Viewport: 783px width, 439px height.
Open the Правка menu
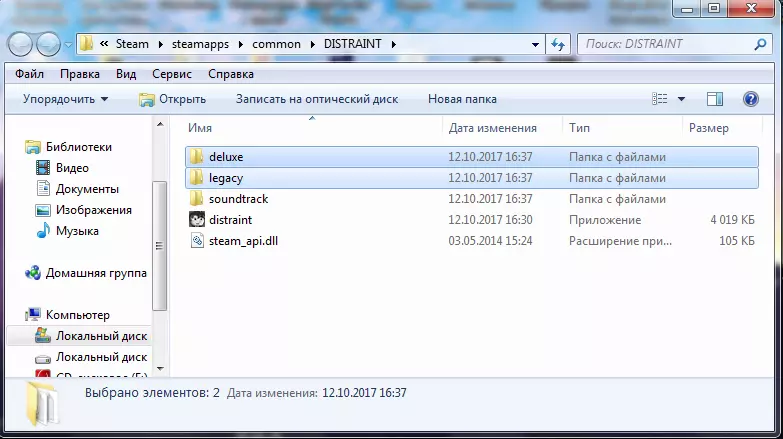(80, 74)
